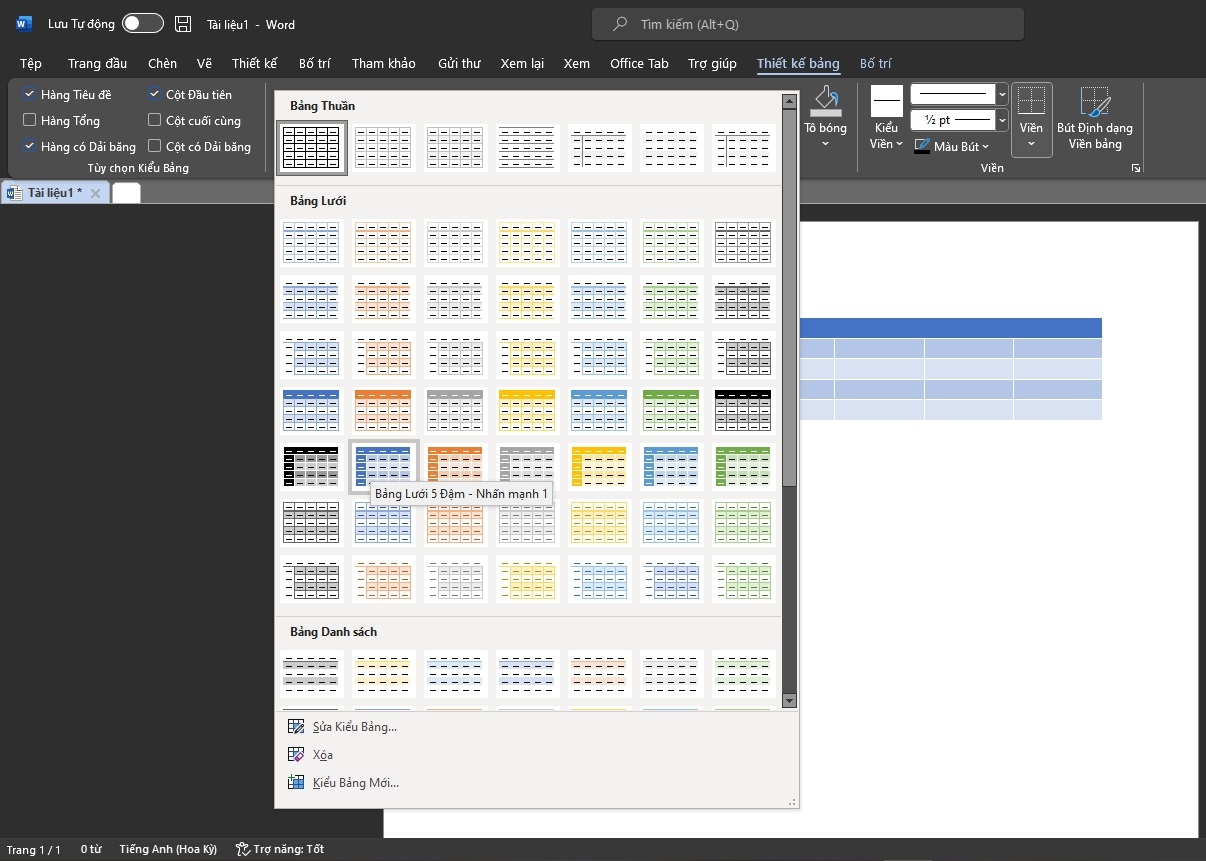Check the Cột cuối cùng checkbox
This screenshot has width=1206, height=861.
click(x=155, y=120)
